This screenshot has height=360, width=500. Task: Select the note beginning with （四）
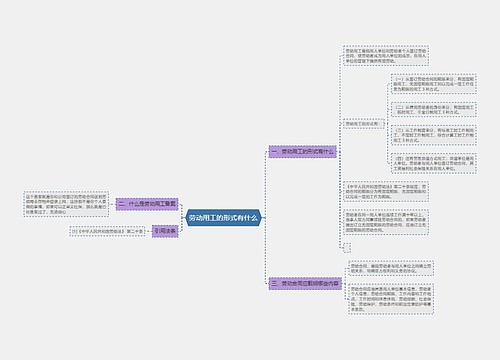click(434, 163)
